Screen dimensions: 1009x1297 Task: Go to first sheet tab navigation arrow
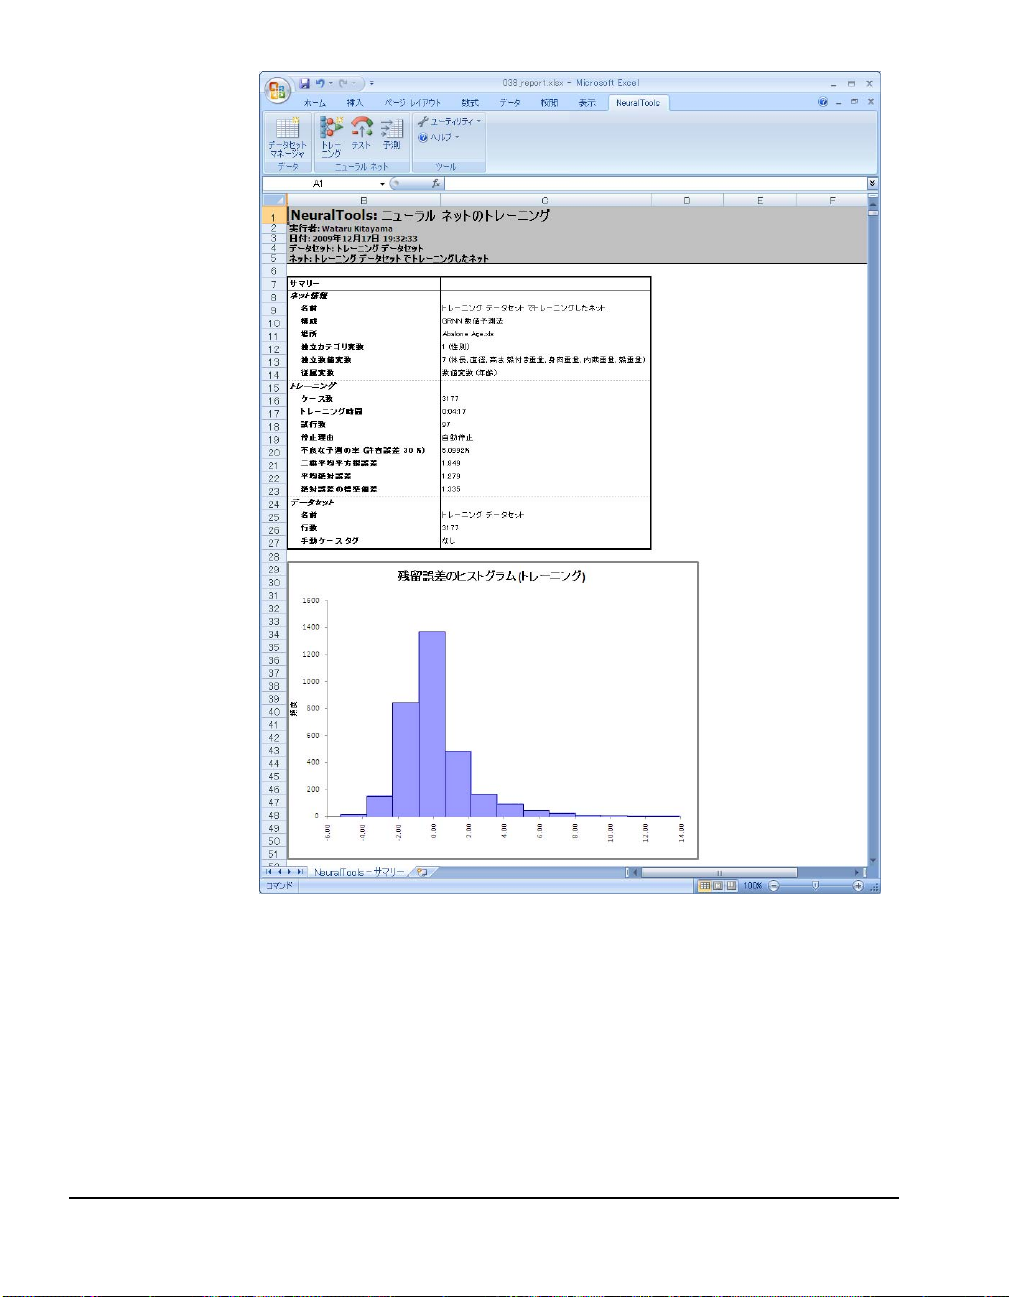[x=268, y=872]
